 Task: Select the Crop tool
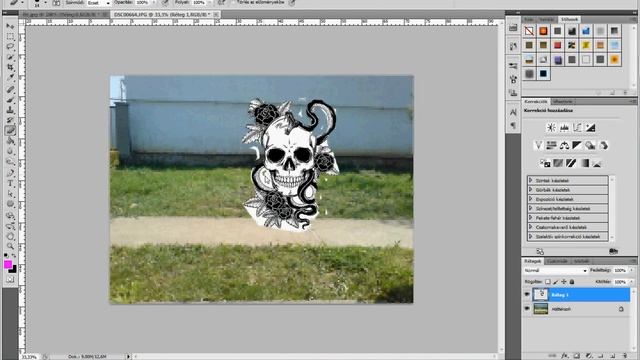pyautogui.click(x=10, y=67)
